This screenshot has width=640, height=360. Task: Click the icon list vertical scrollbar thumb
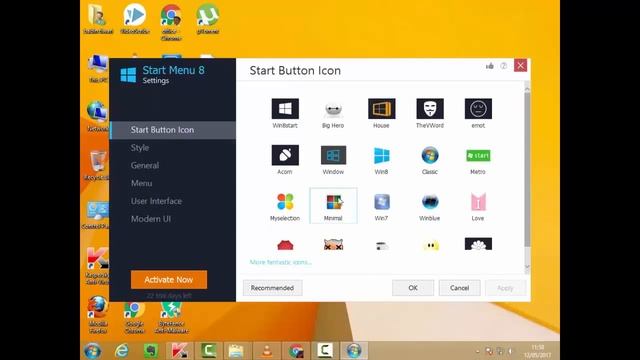click(527, 169)
